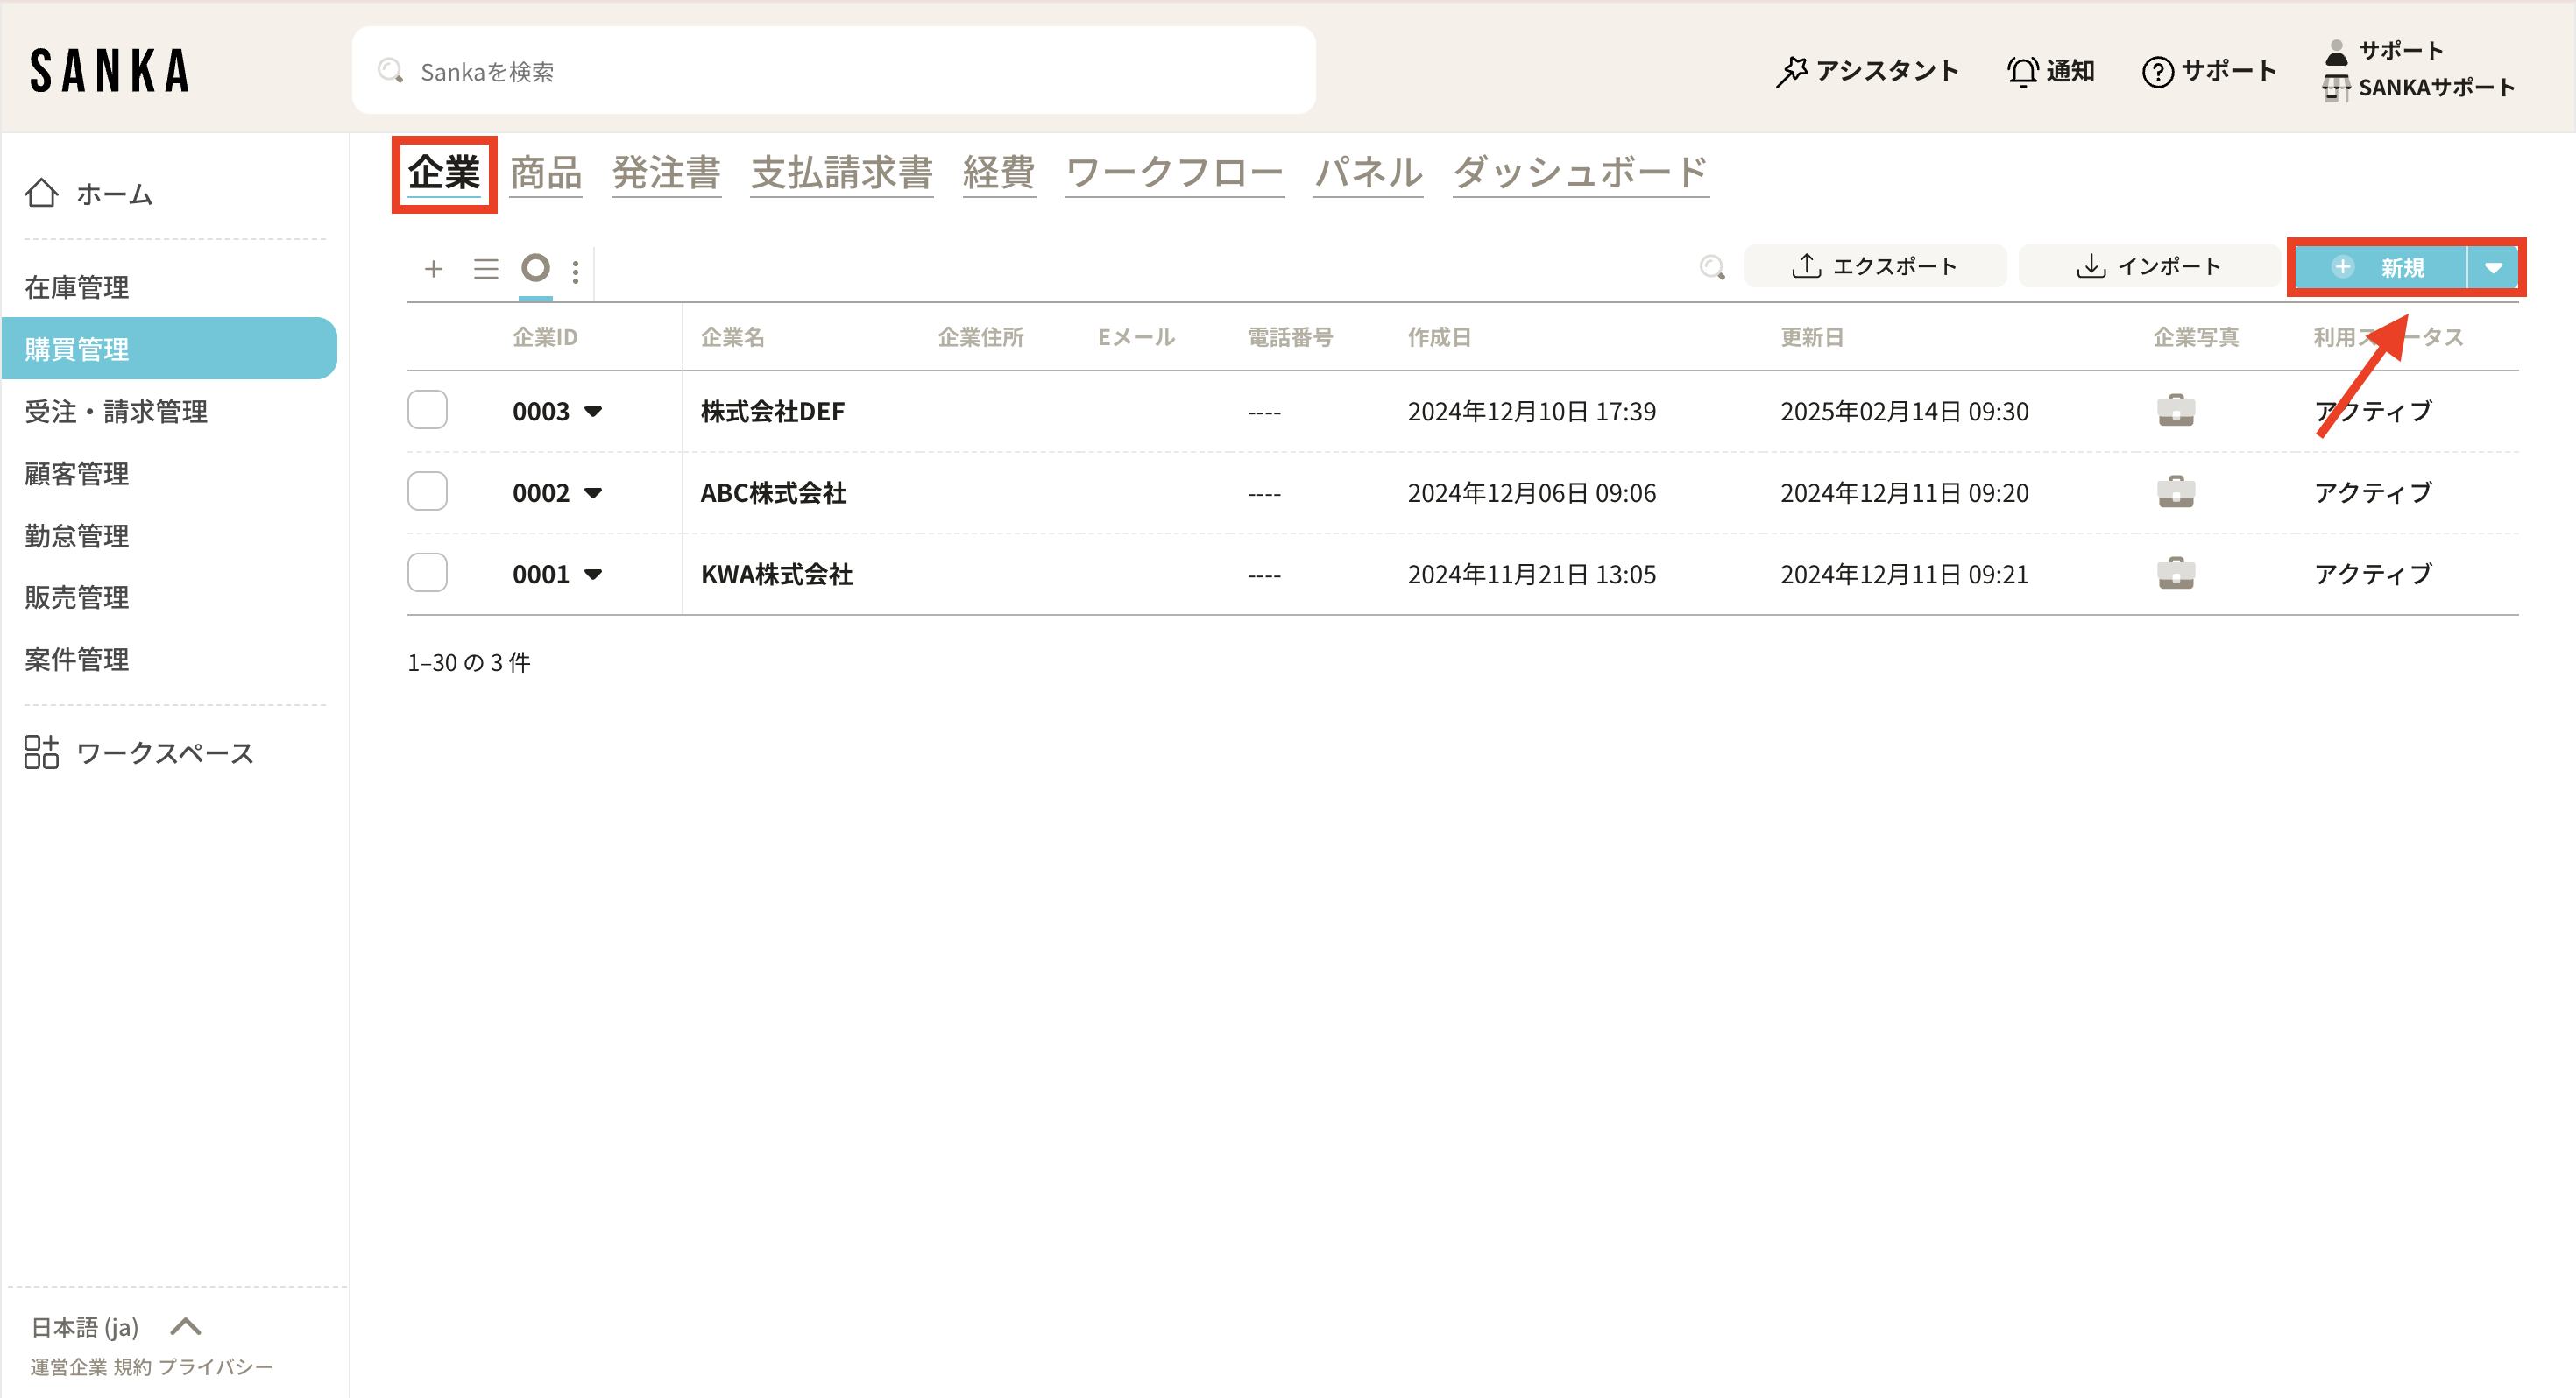This screenshot has width=2576, height=1398.
Task: Switch to the 発注書 tab
Action: coord(666,173)
